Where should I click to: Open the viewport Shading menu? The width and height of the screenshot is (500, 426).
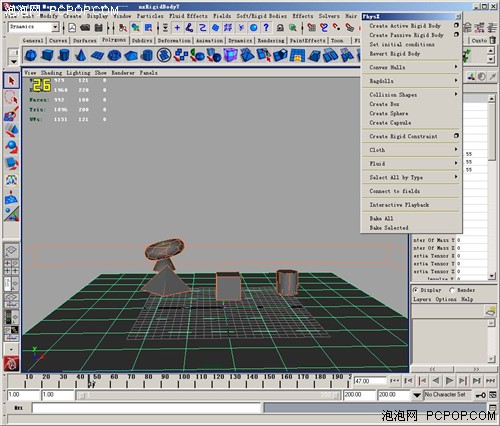51,73
